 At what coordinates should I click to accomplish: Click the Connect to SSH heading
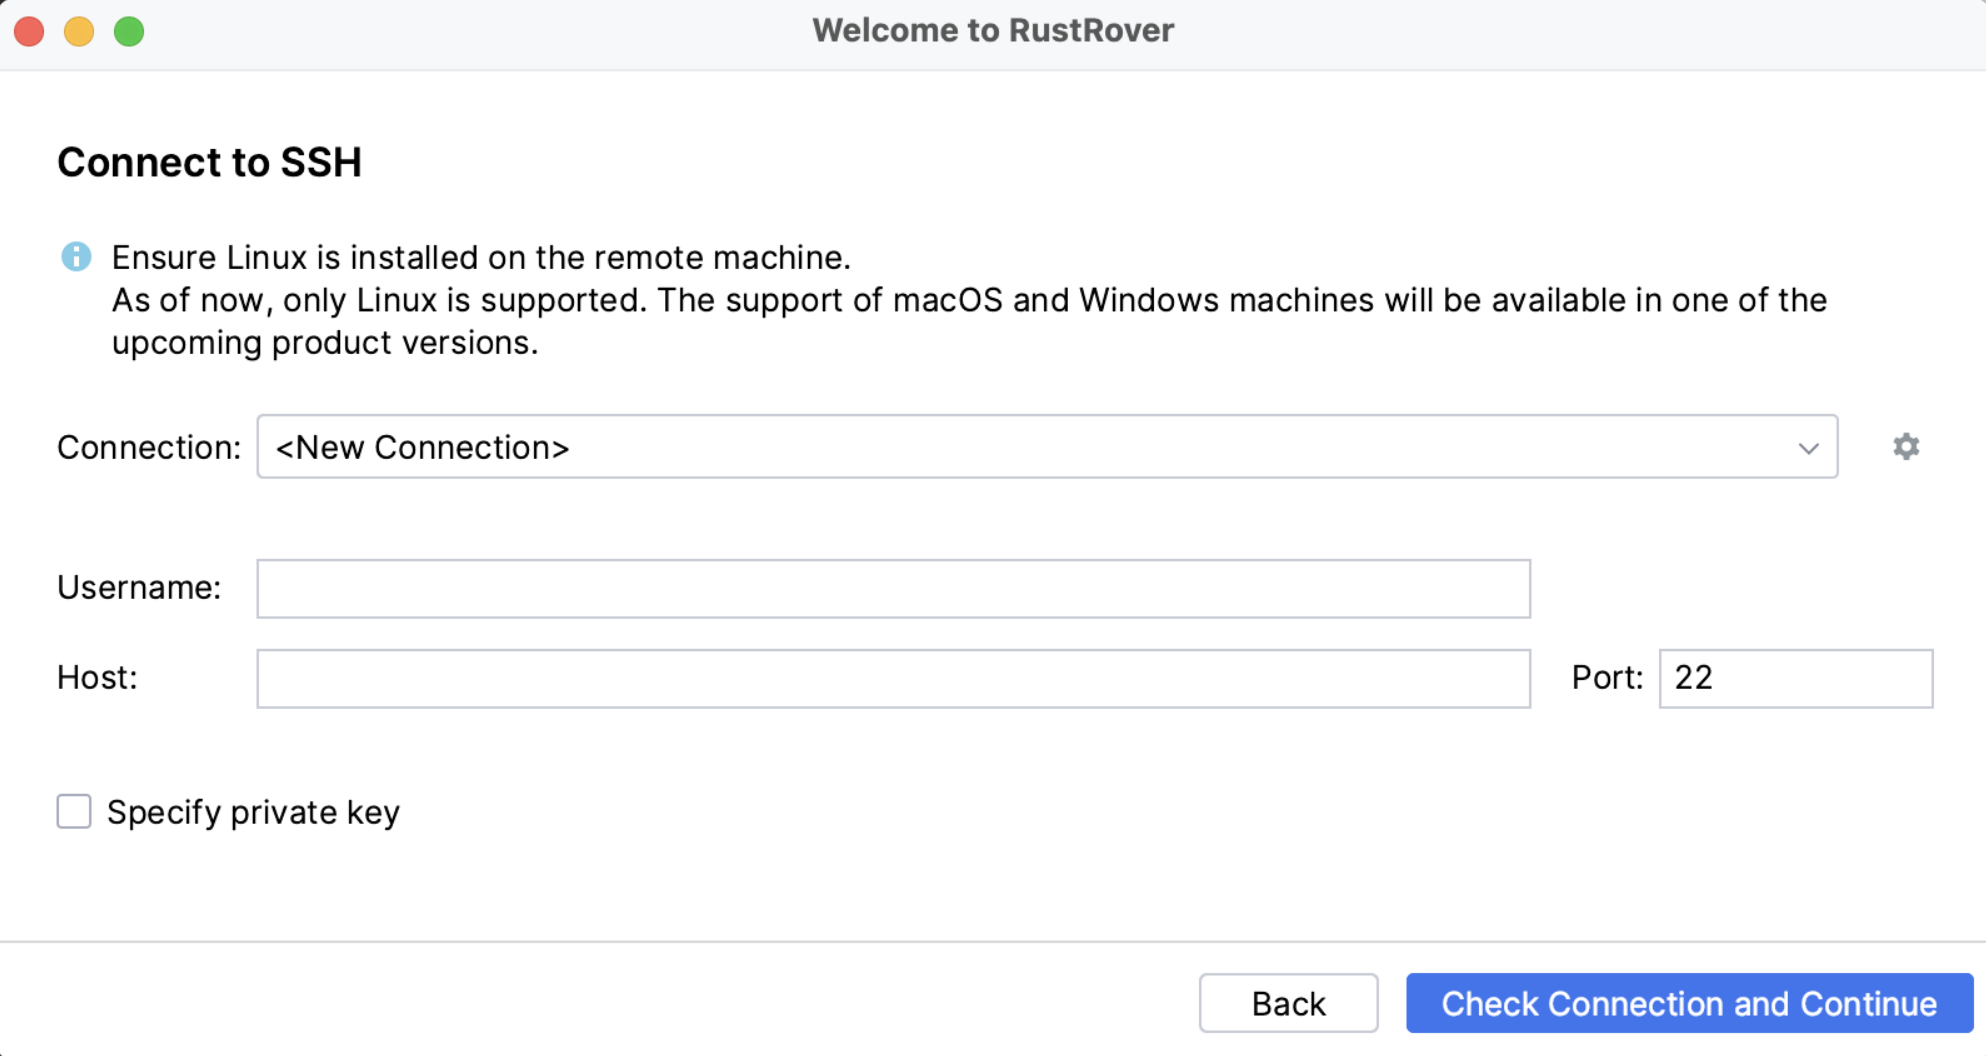click(210, 162)
